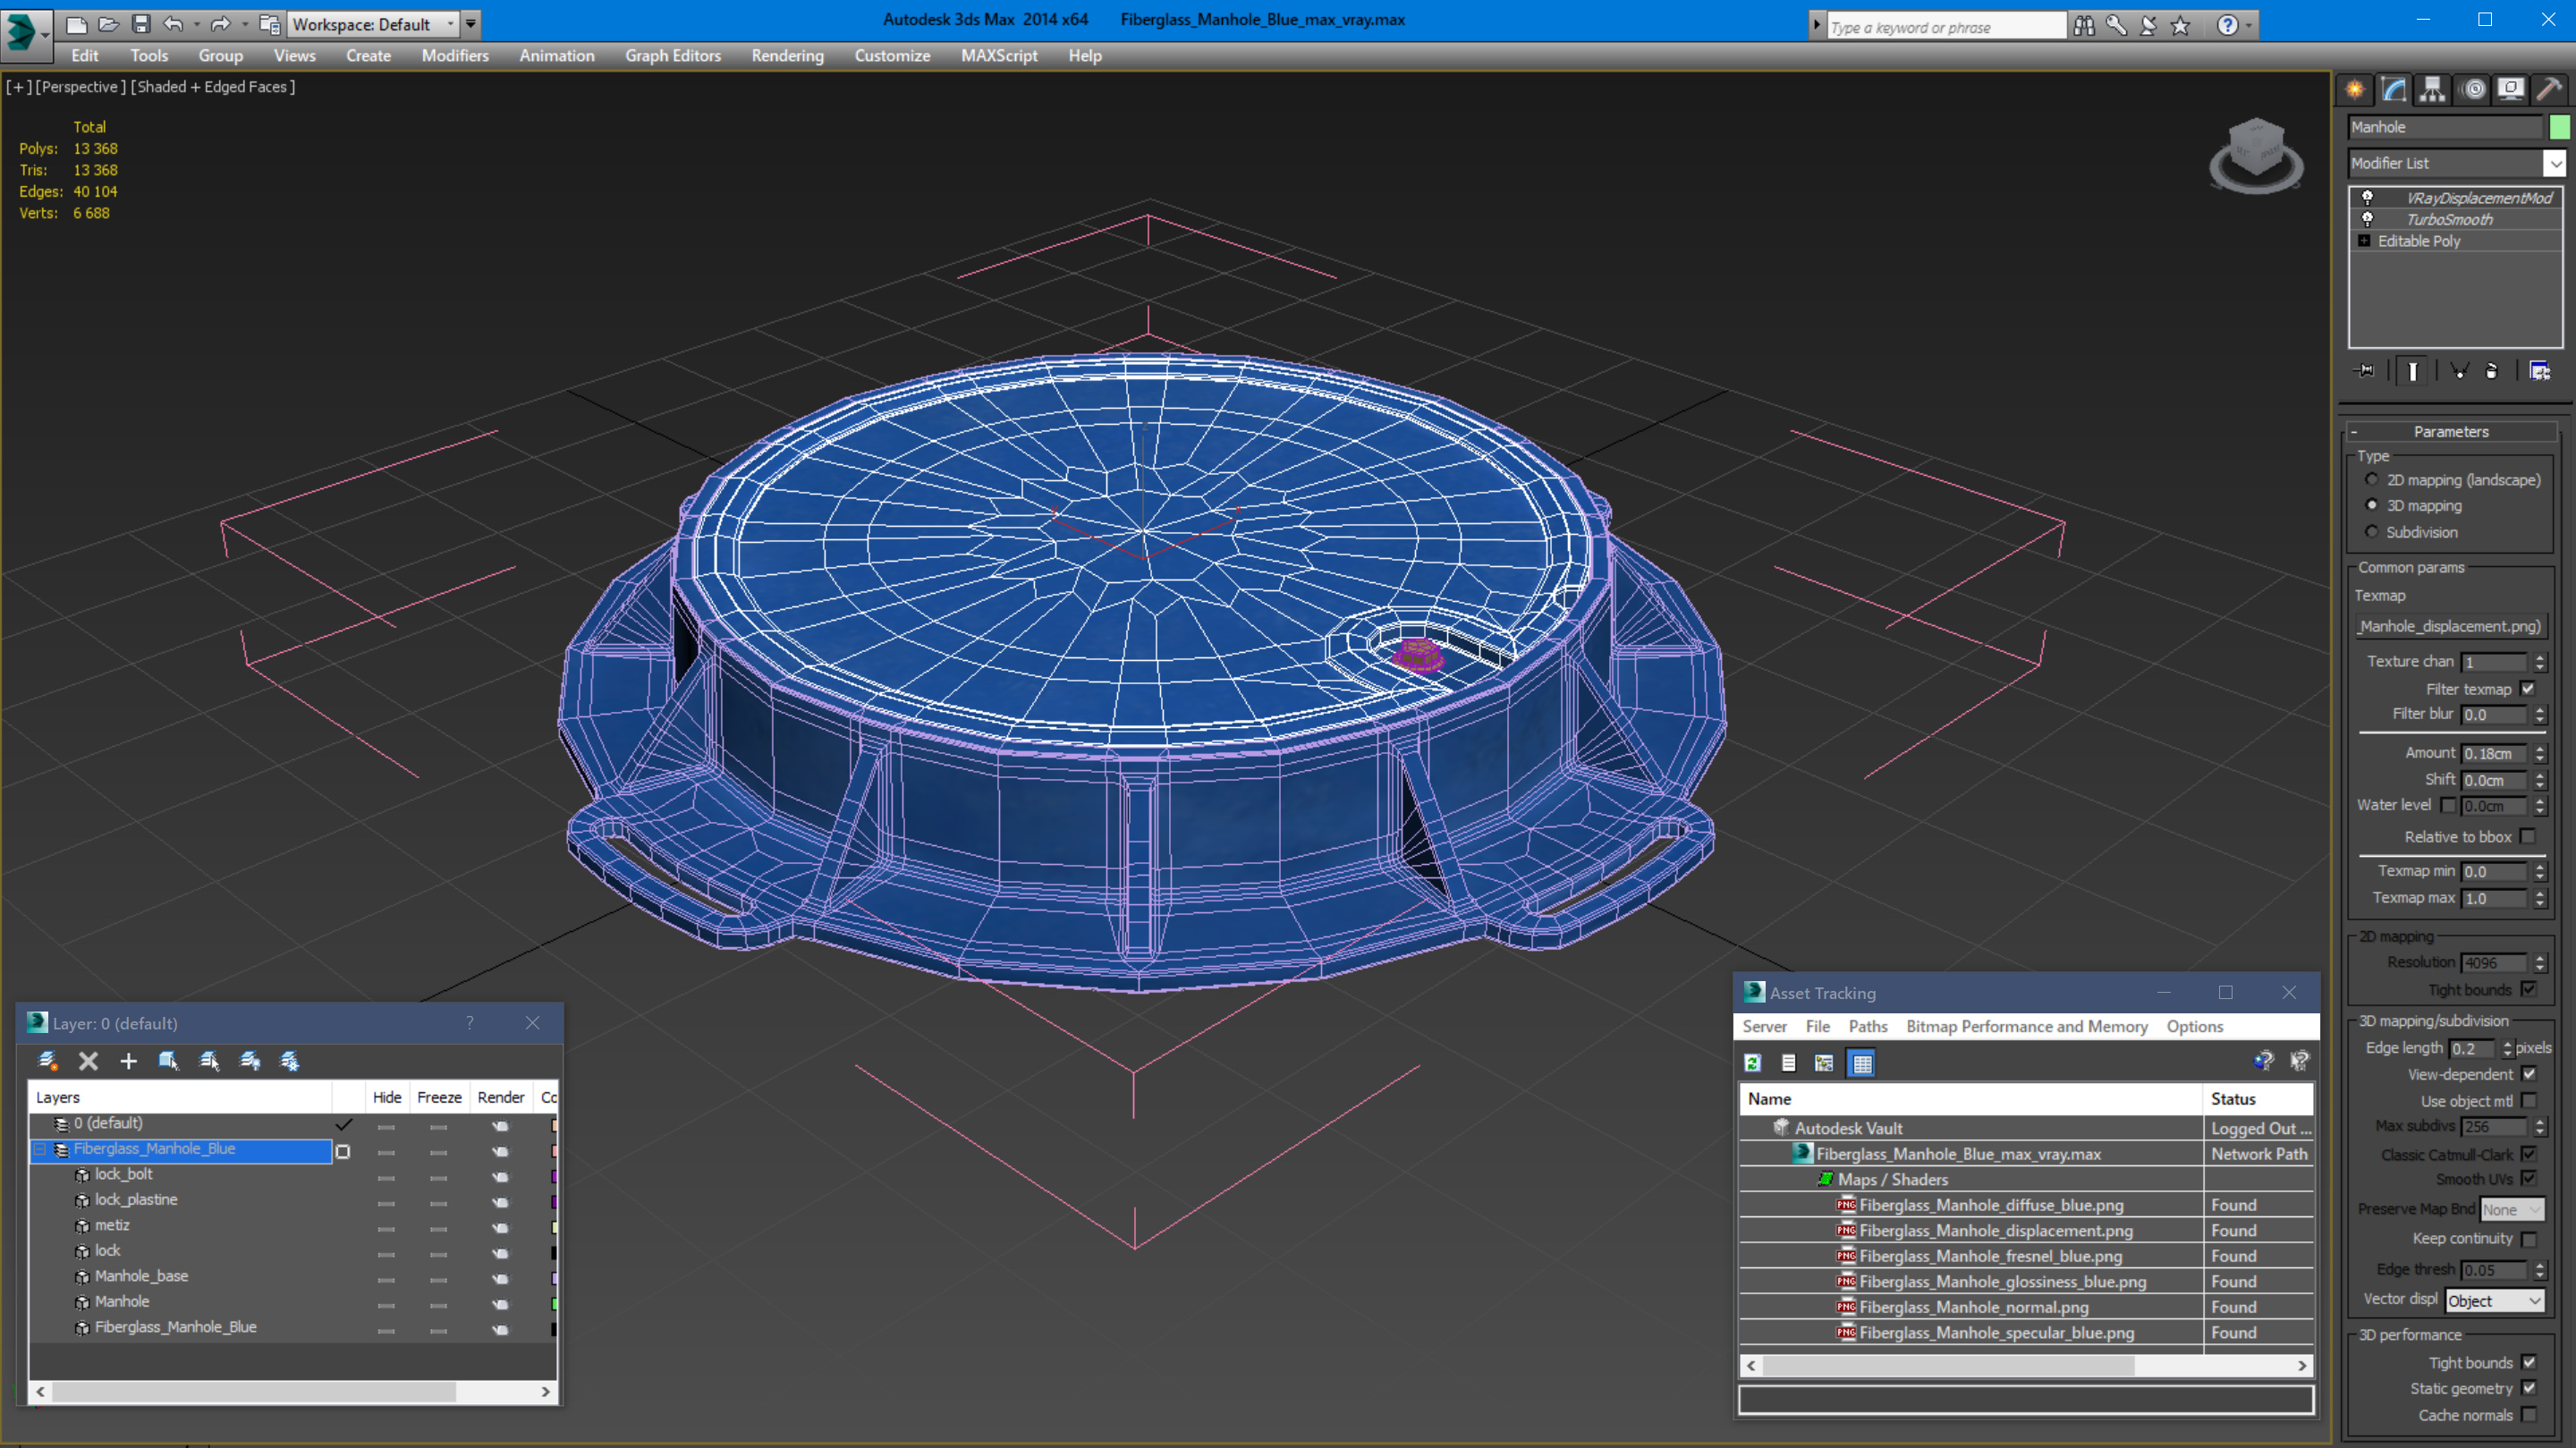
Task: Click Refresh icon in Asset Tracking toolbar
Action: 1752,1063
